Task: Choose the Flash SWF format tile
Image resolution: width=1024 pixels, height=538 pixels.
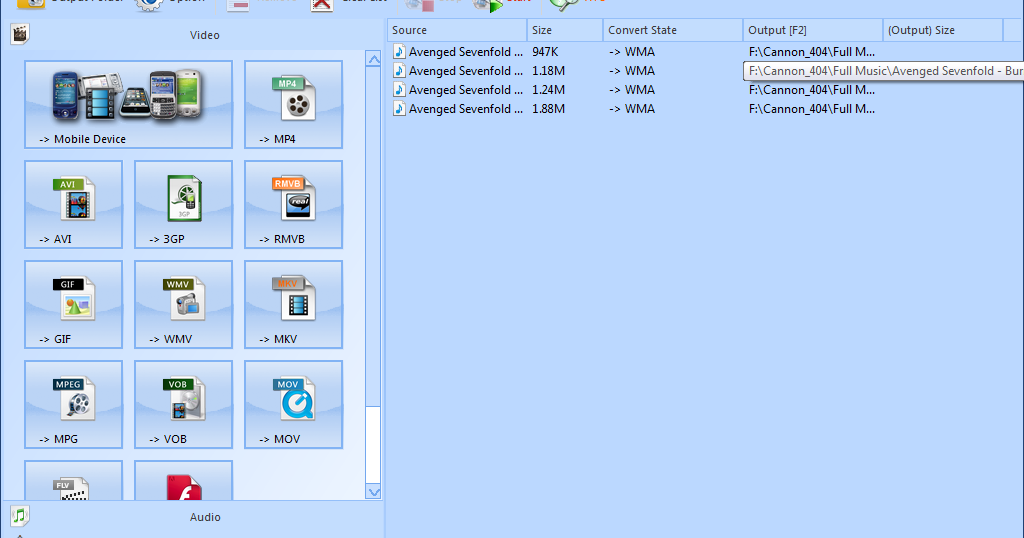Action: click(184, 481)
